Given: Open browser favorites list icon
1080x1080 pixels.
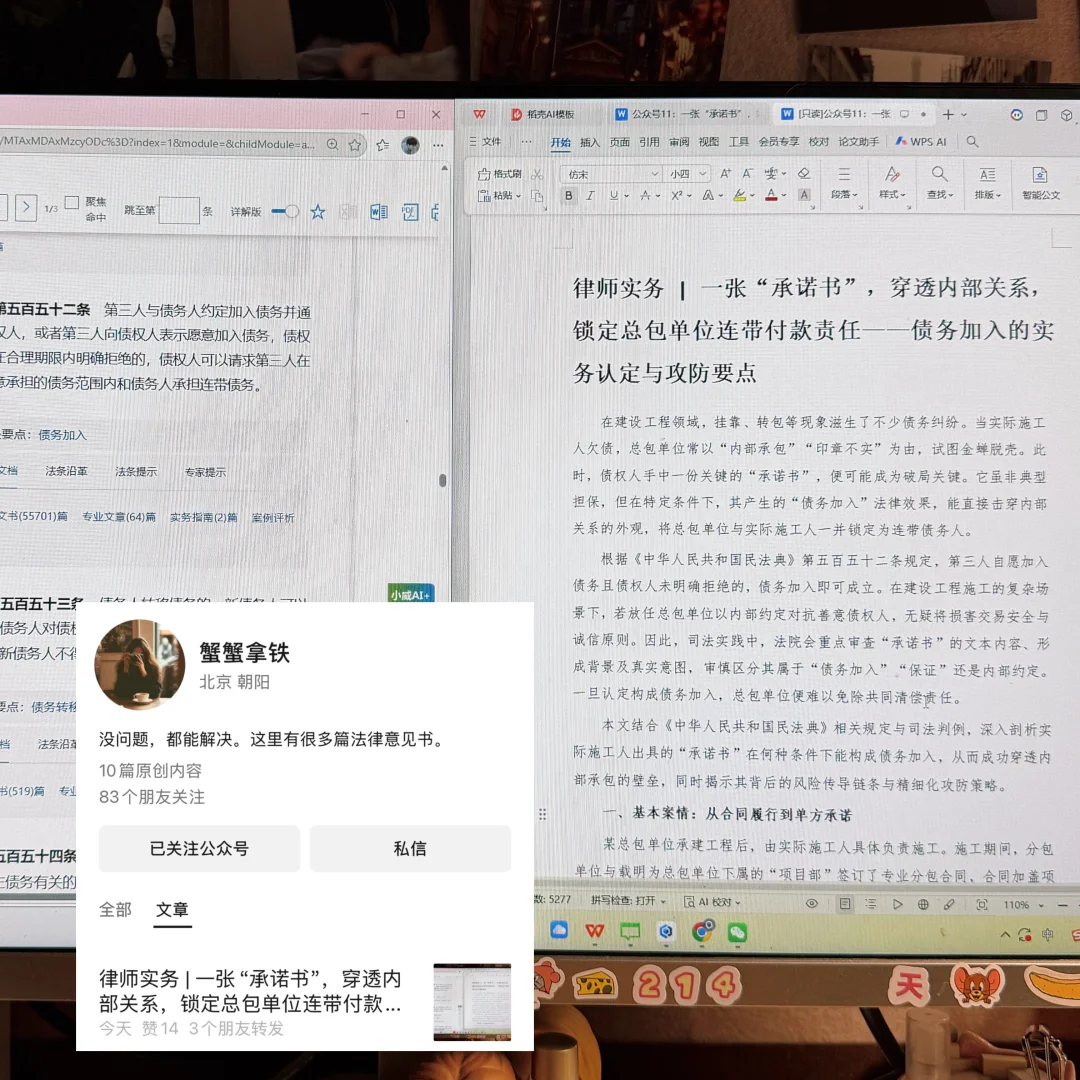Looking at the screenshot, I should click(x=382, y=145).
